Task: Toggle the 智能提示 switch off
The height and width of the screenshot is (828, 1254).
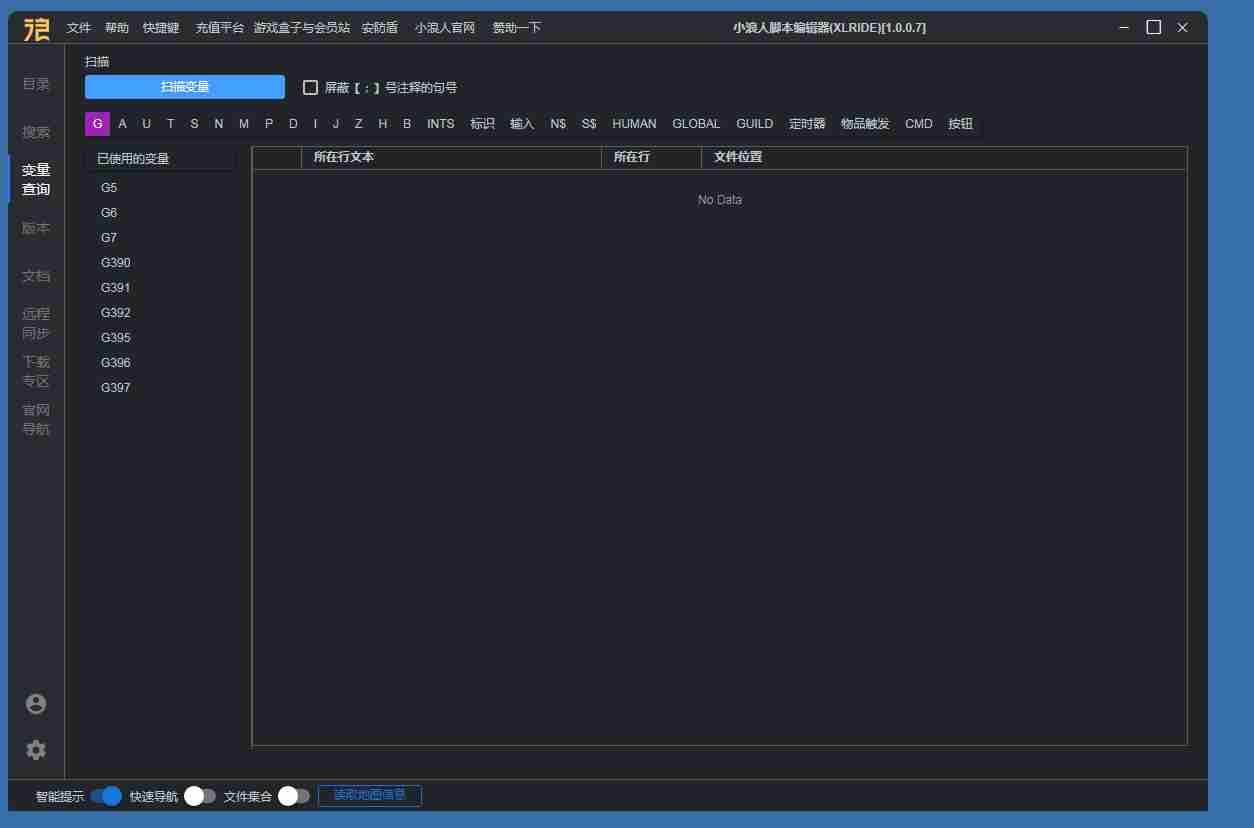Action: tap(106, 796)
